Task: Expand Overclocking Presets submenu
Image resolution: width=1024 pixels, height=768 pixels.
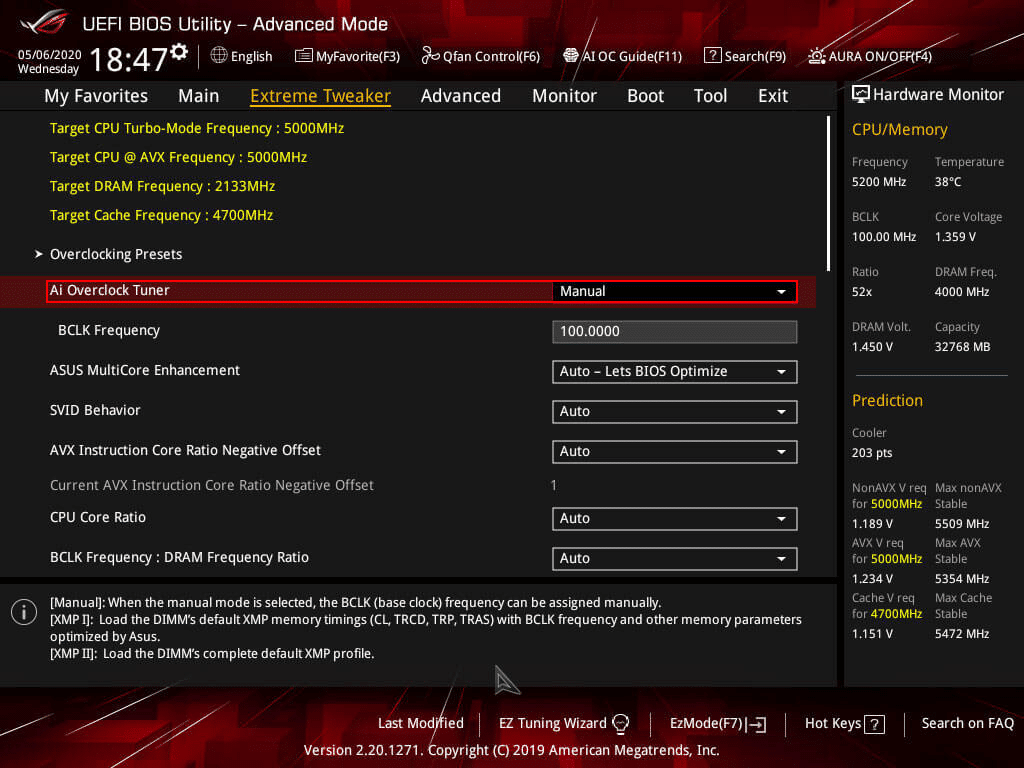Action: tap(116, 254)
